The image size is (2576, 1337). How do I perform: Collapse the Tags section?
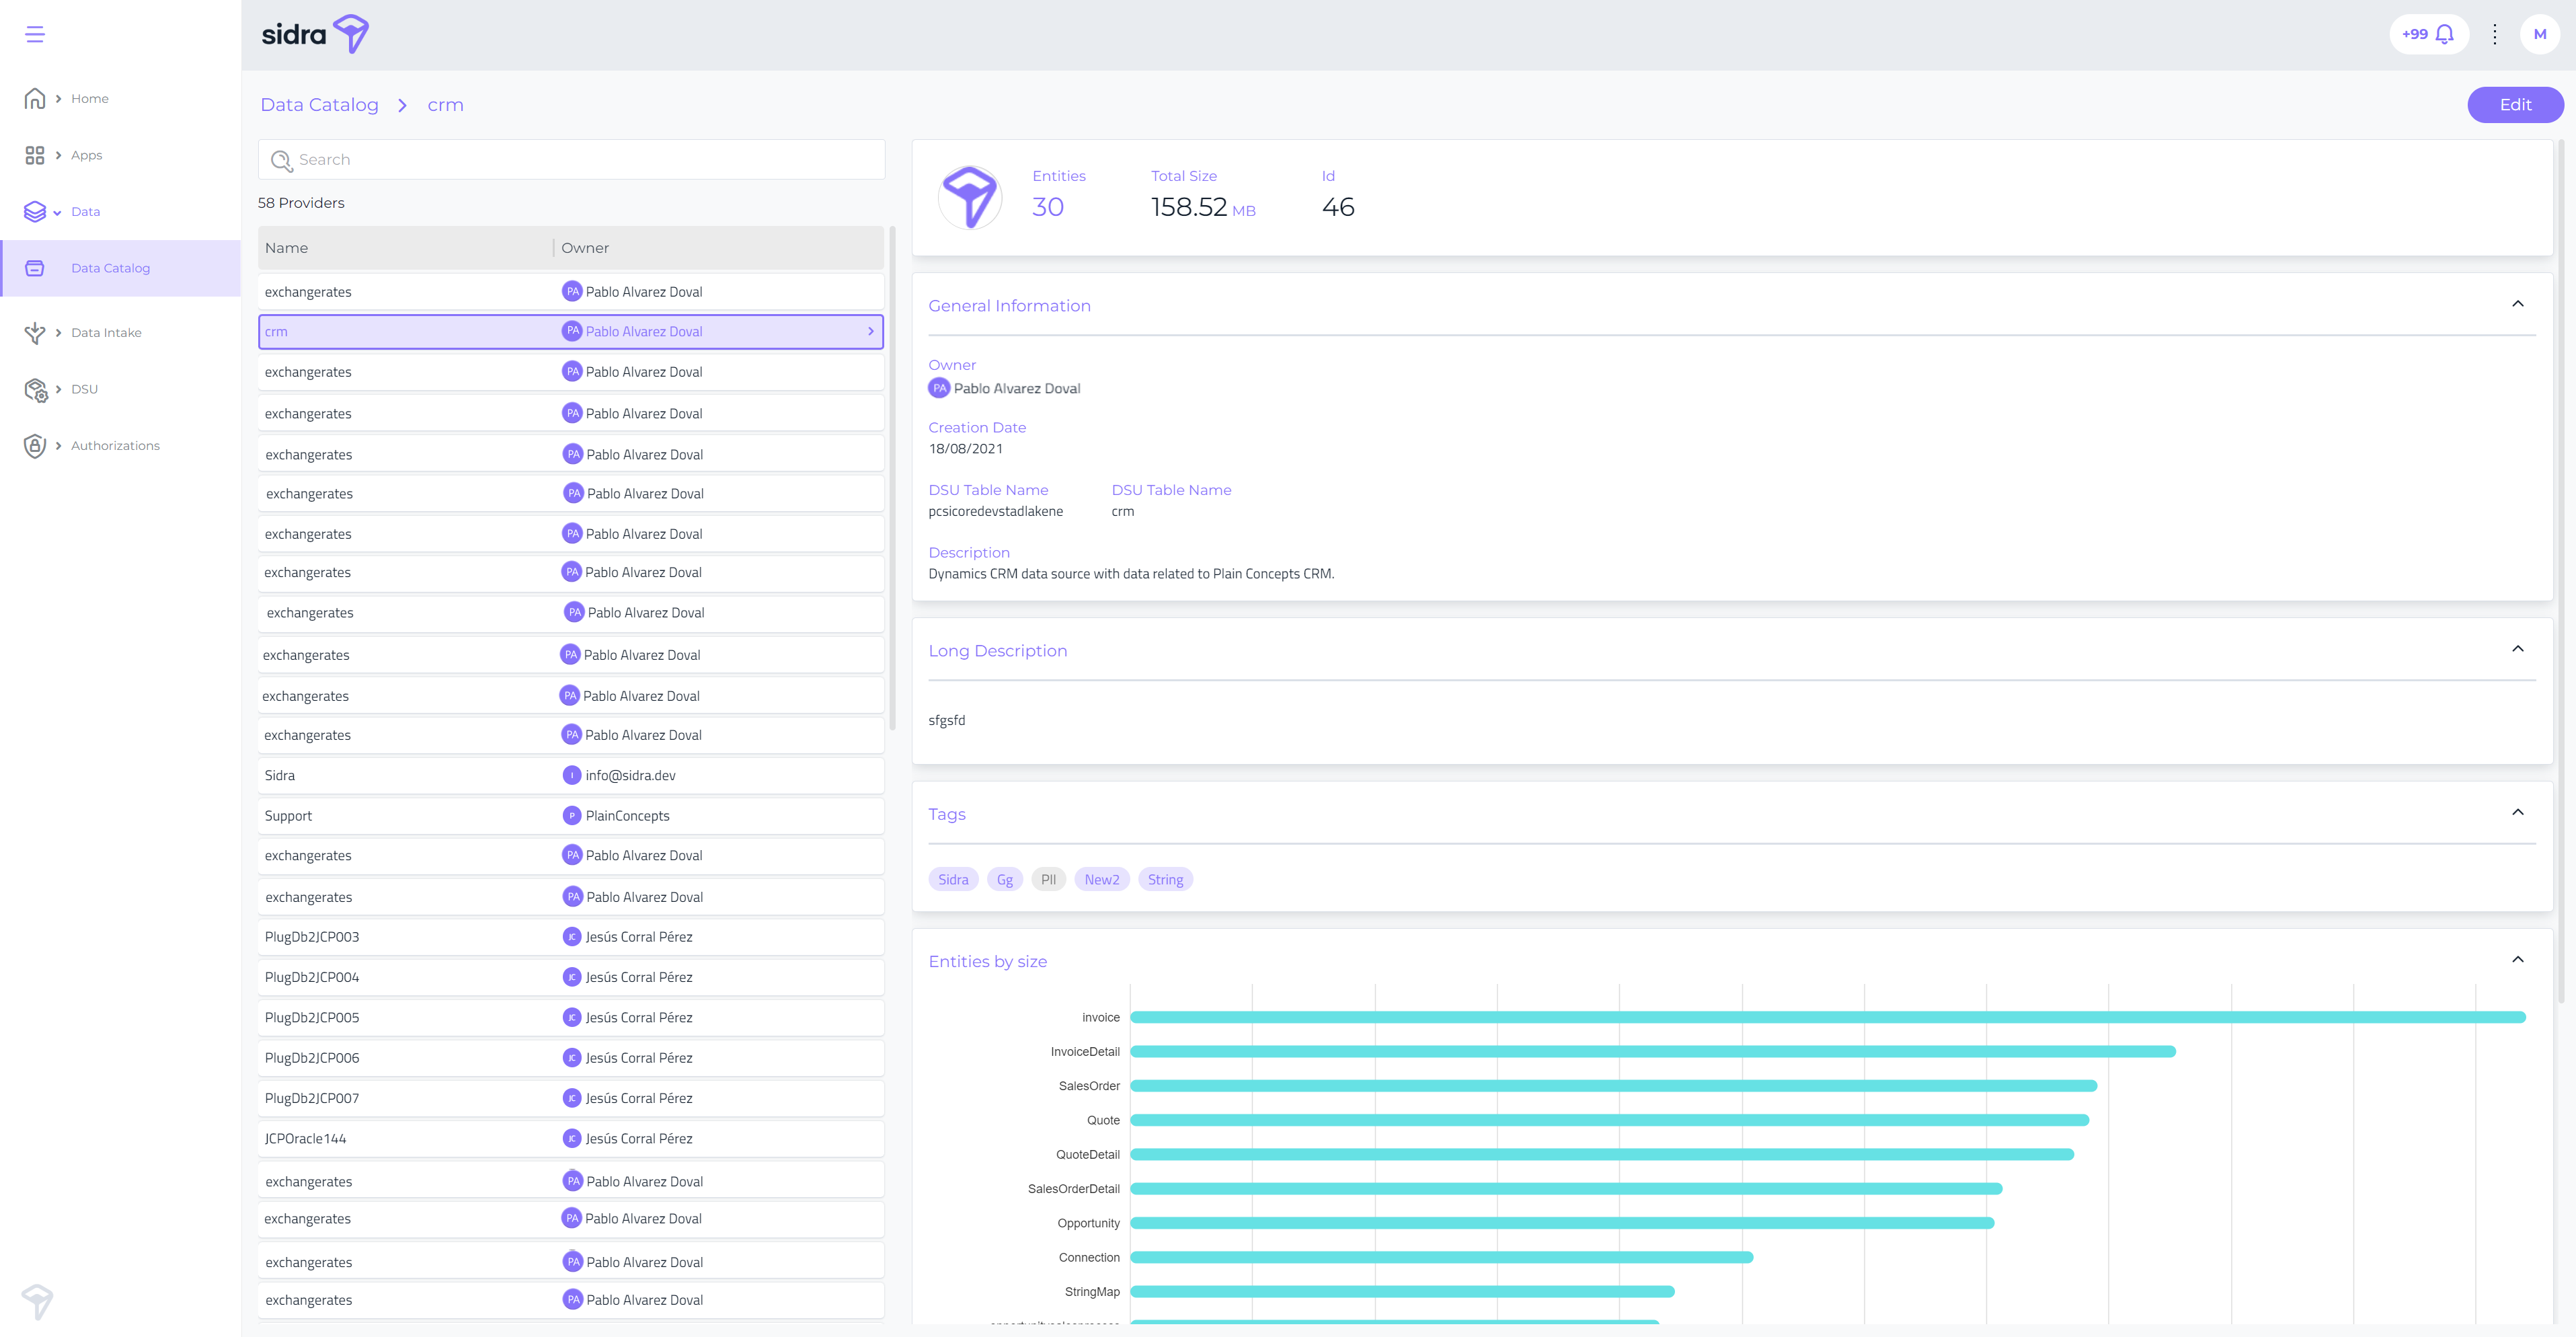tap(2517, 812)
